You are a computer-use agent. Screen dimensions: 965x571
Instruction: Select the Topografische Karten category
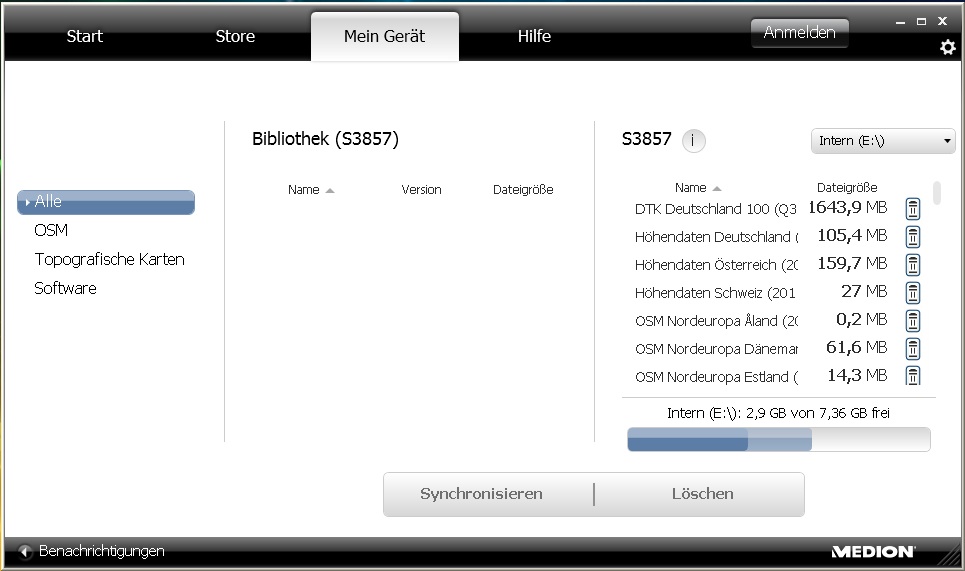tap(109, 259)
